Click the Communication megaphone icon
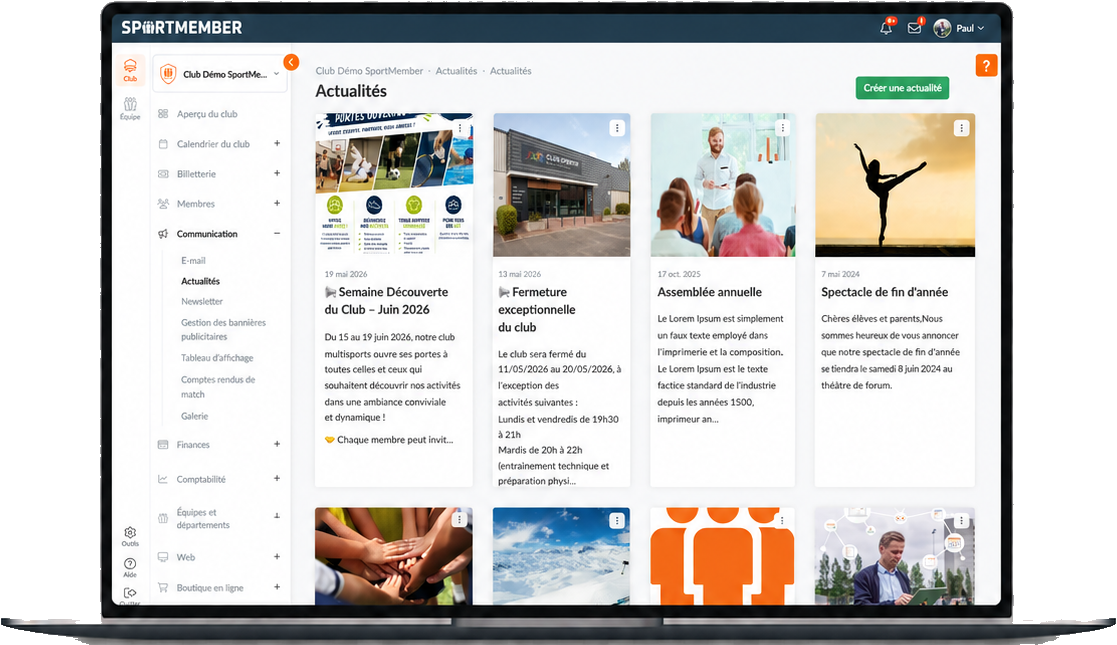Screen dimensions: 1117x645 coord(163,234)
